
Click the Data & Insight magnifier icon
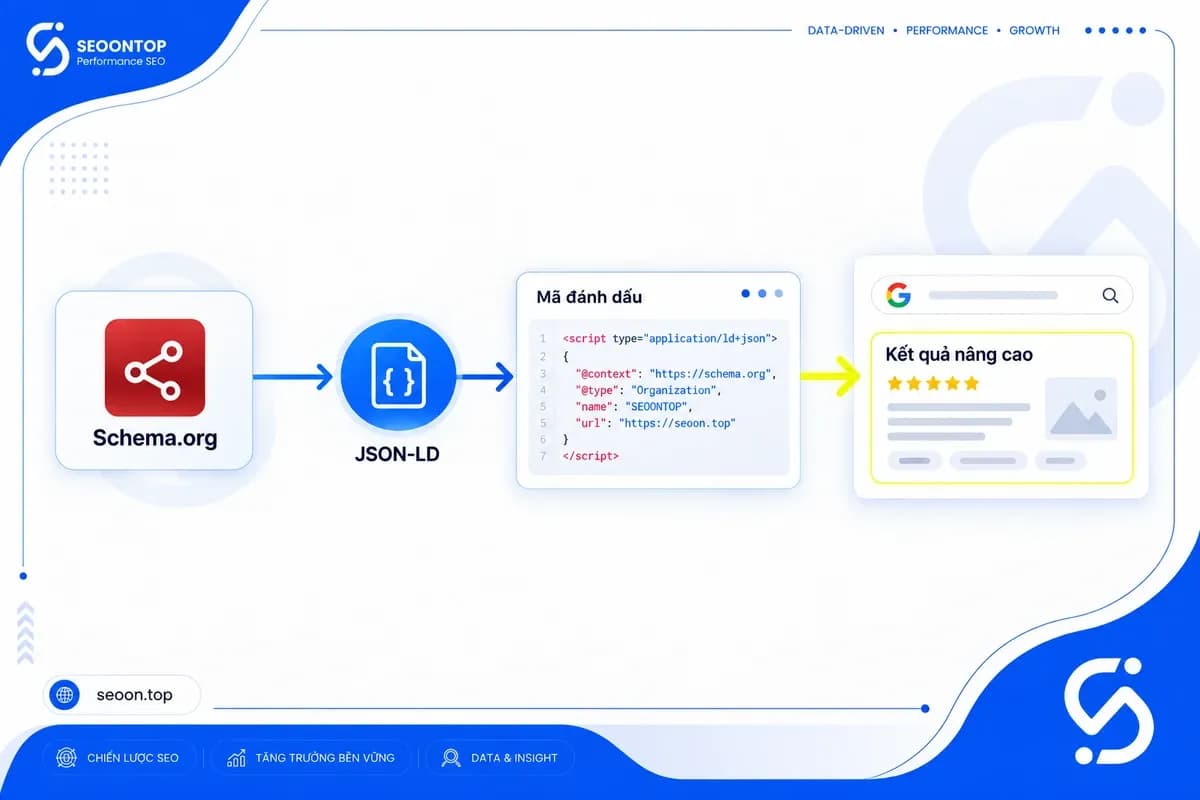(x=451, y=758)
